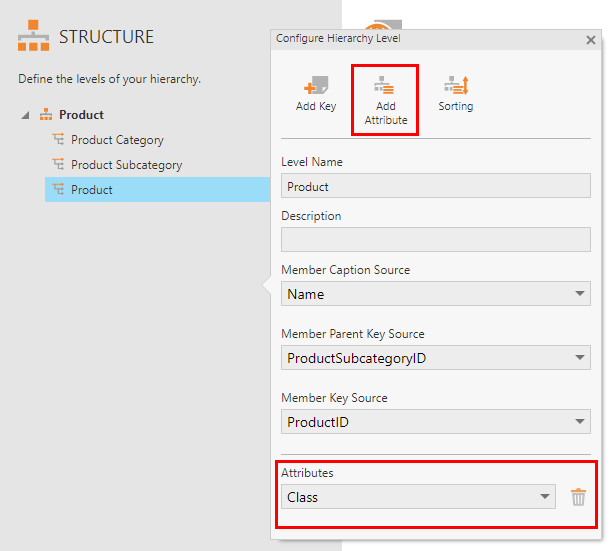Click the Add Key icon
This screenshot has width=615, height=551.
(316, 87)
